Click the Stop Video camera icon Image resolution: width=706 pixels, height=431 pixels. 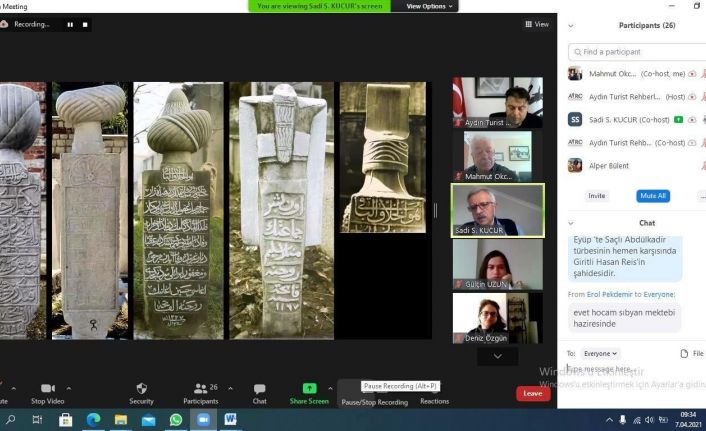tap(47, 388)
